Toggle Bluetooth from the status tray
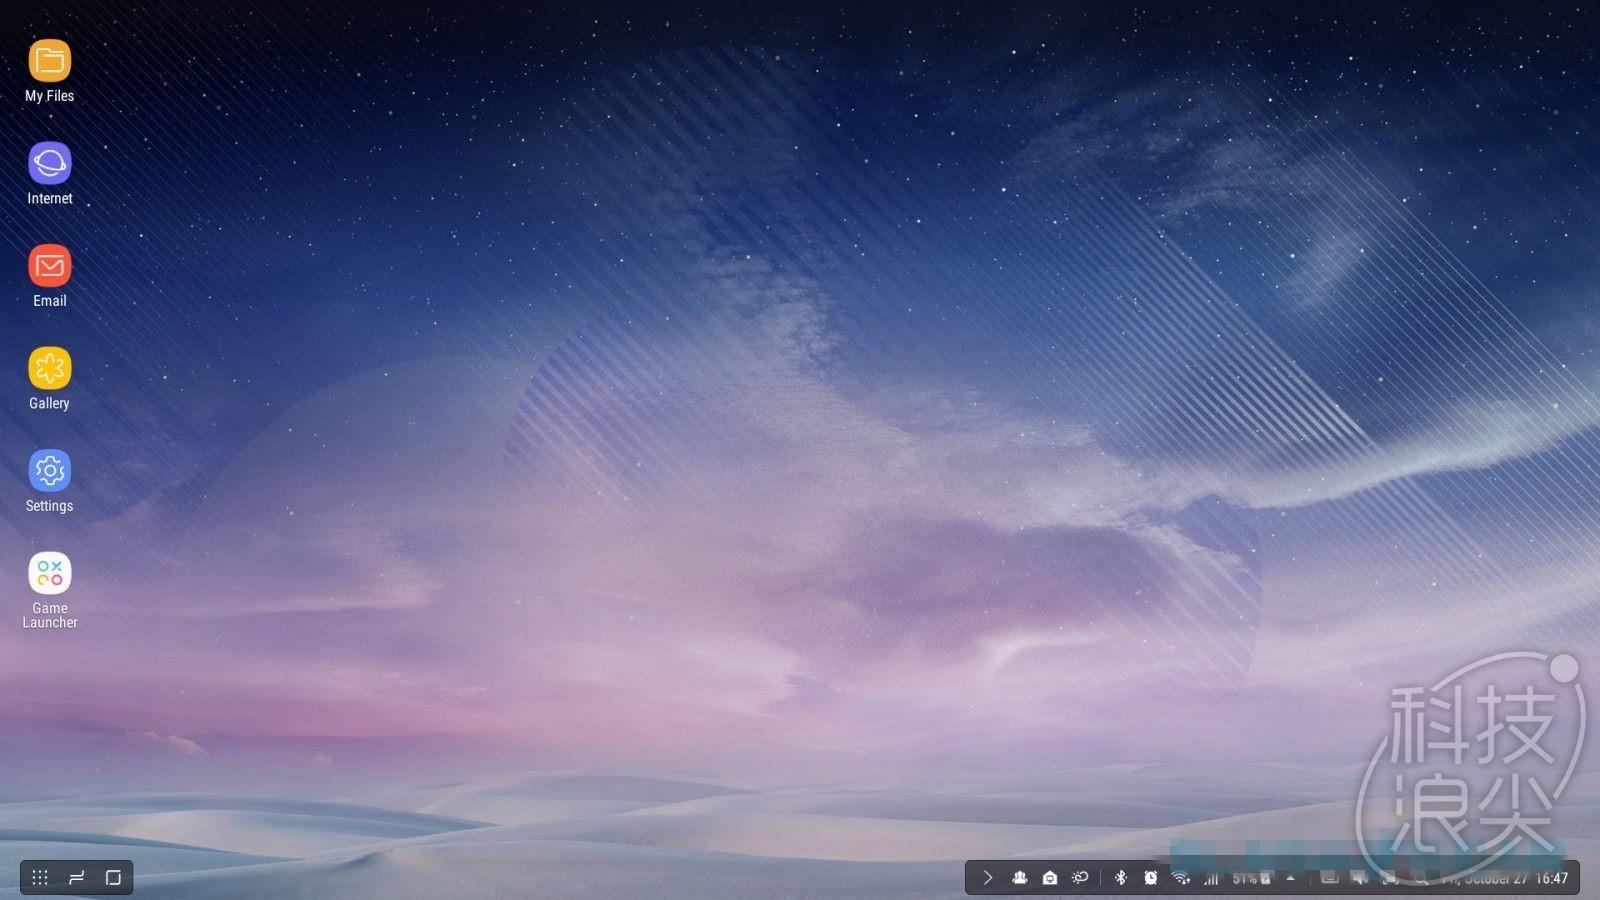 pyautogui.click(x=1121, y=877)
